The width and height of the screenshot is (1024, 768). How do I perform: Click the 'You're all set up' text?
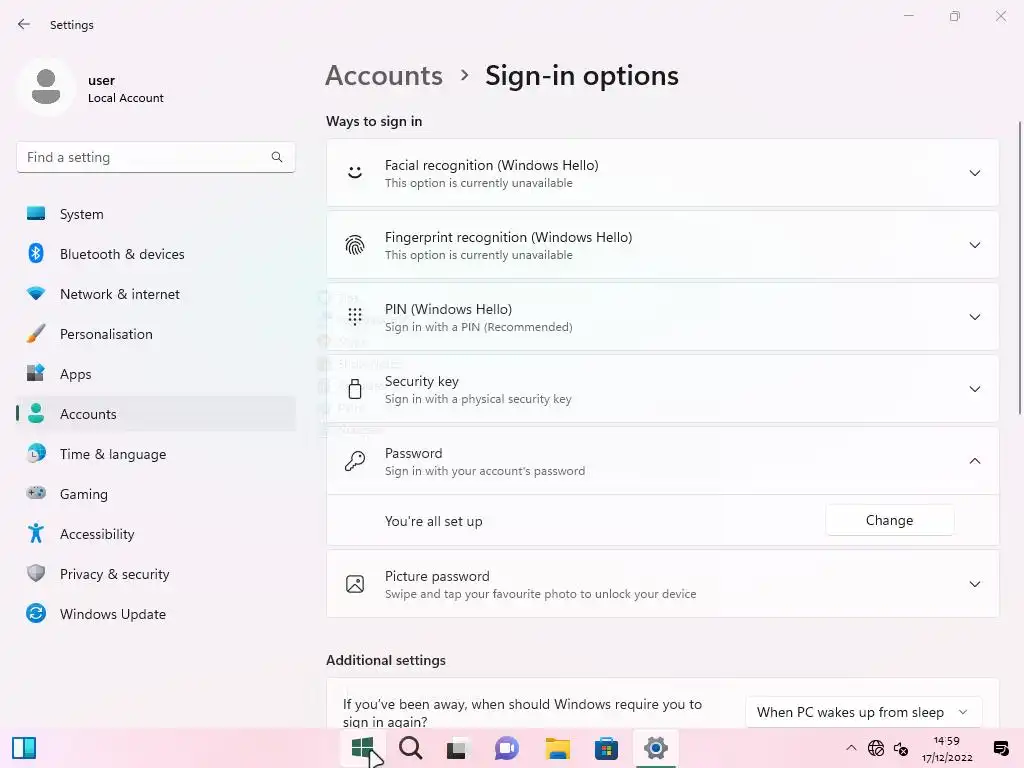(x=433, y=521)
